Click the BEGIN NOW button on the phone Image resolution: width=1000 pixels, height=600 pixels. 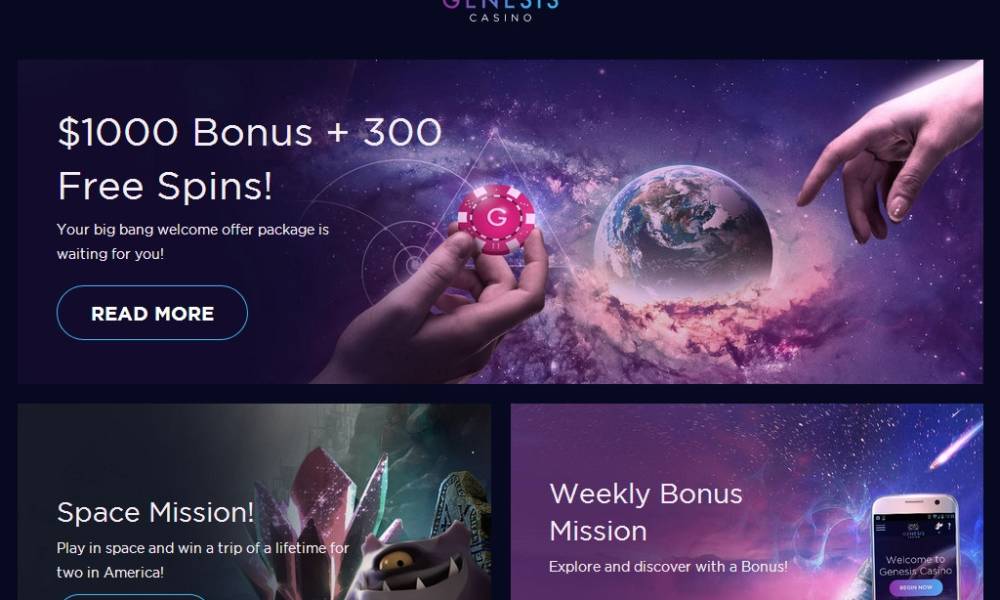click(x=916, y=587)
